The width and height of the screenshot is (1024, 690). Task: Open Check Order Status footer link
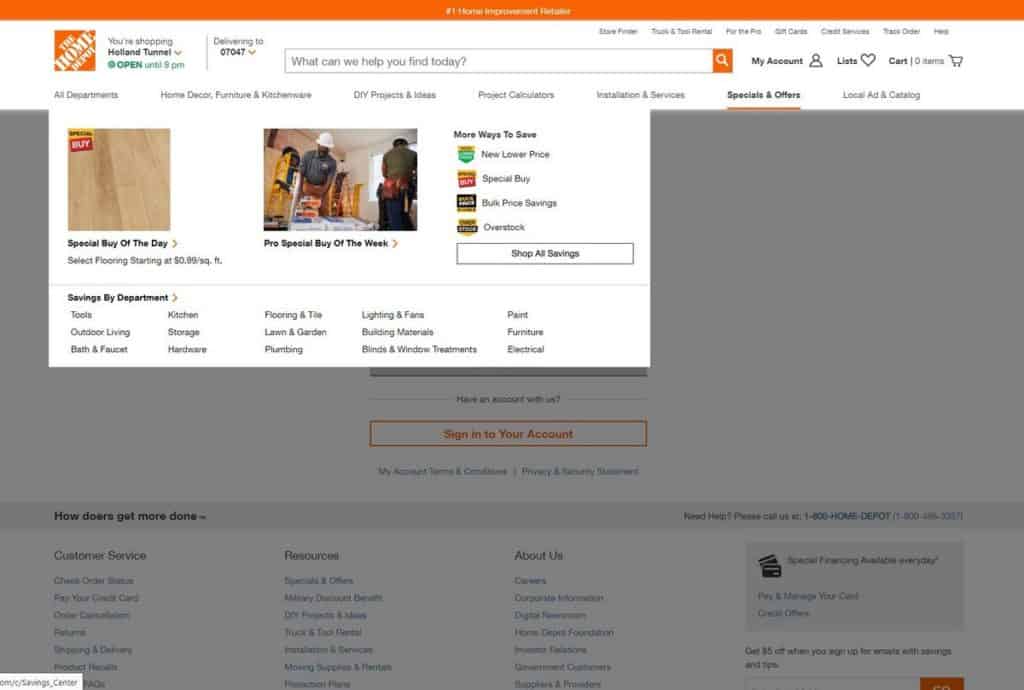(x=94, y=581)
